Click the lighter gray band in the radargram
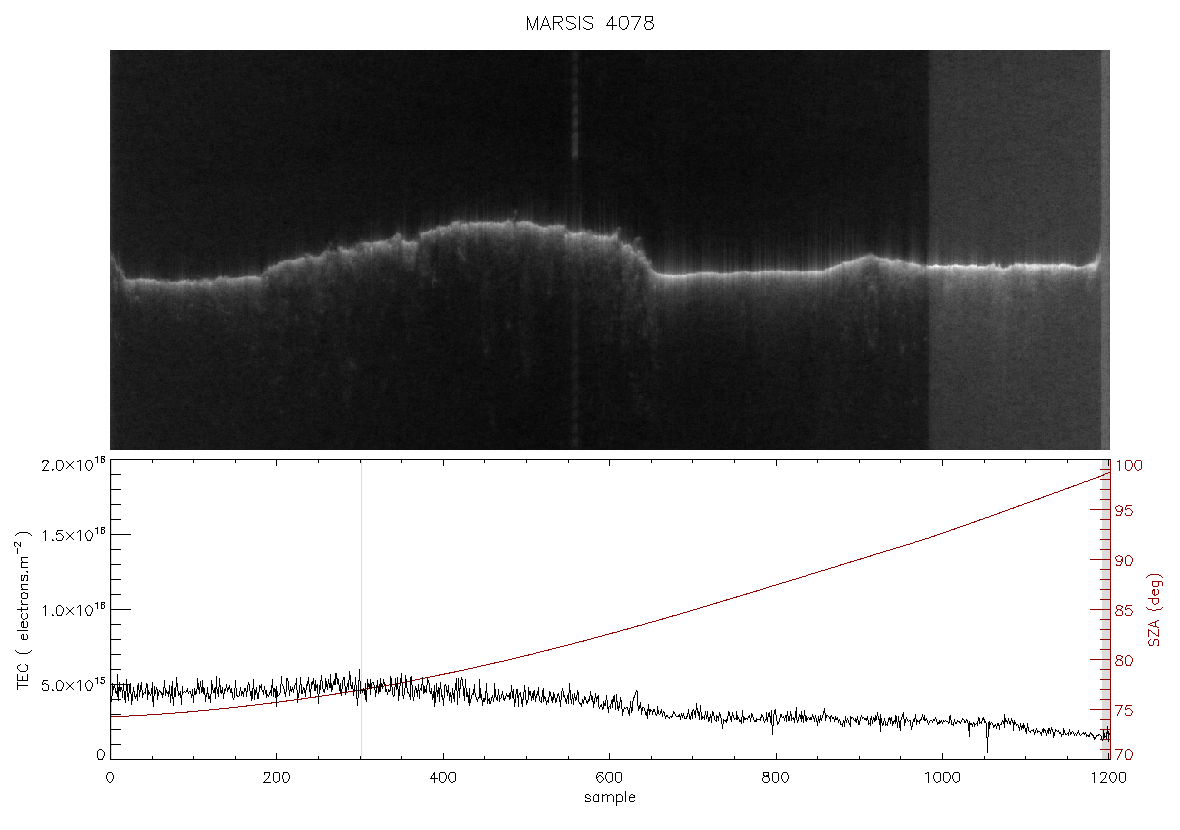 tap(1014, 250)
